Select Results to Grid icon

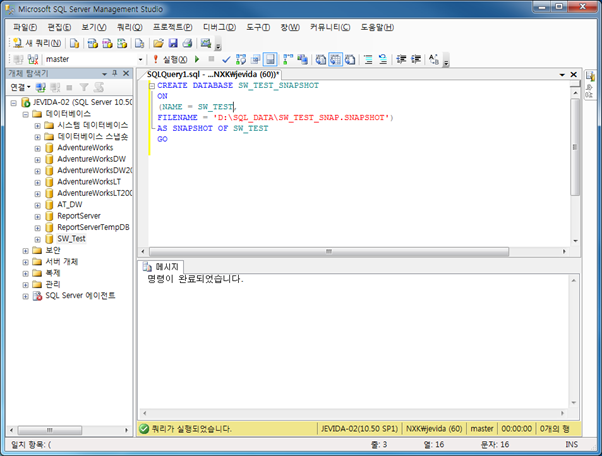[x=335, y=59]
